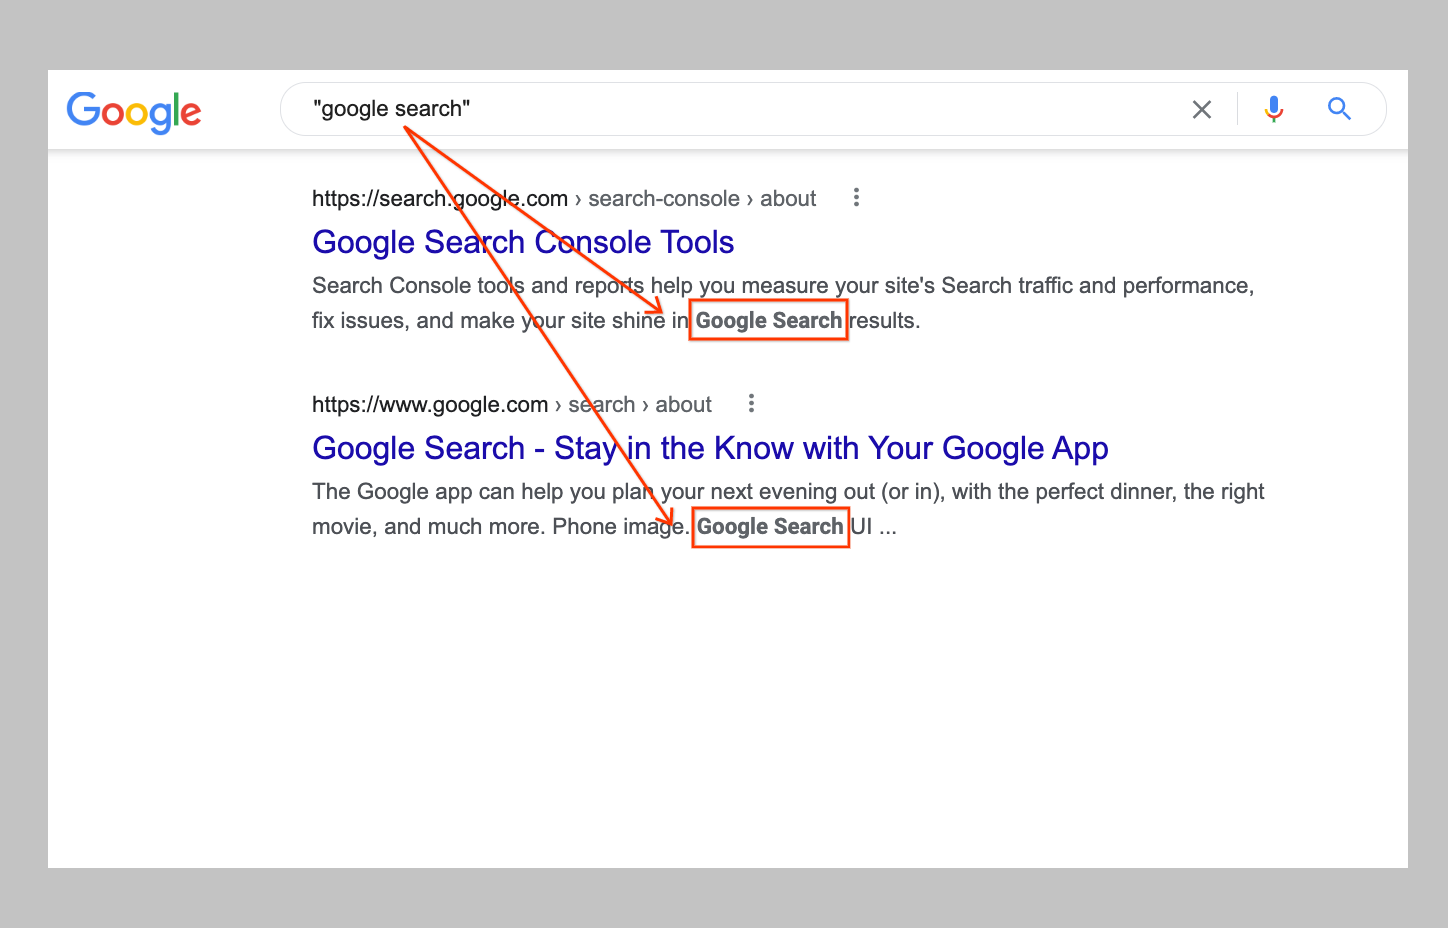The height and width of the screenshot is (928, 1448).
Task: Open the three-dot menu beside the Google App result
Action: point(751,403)
